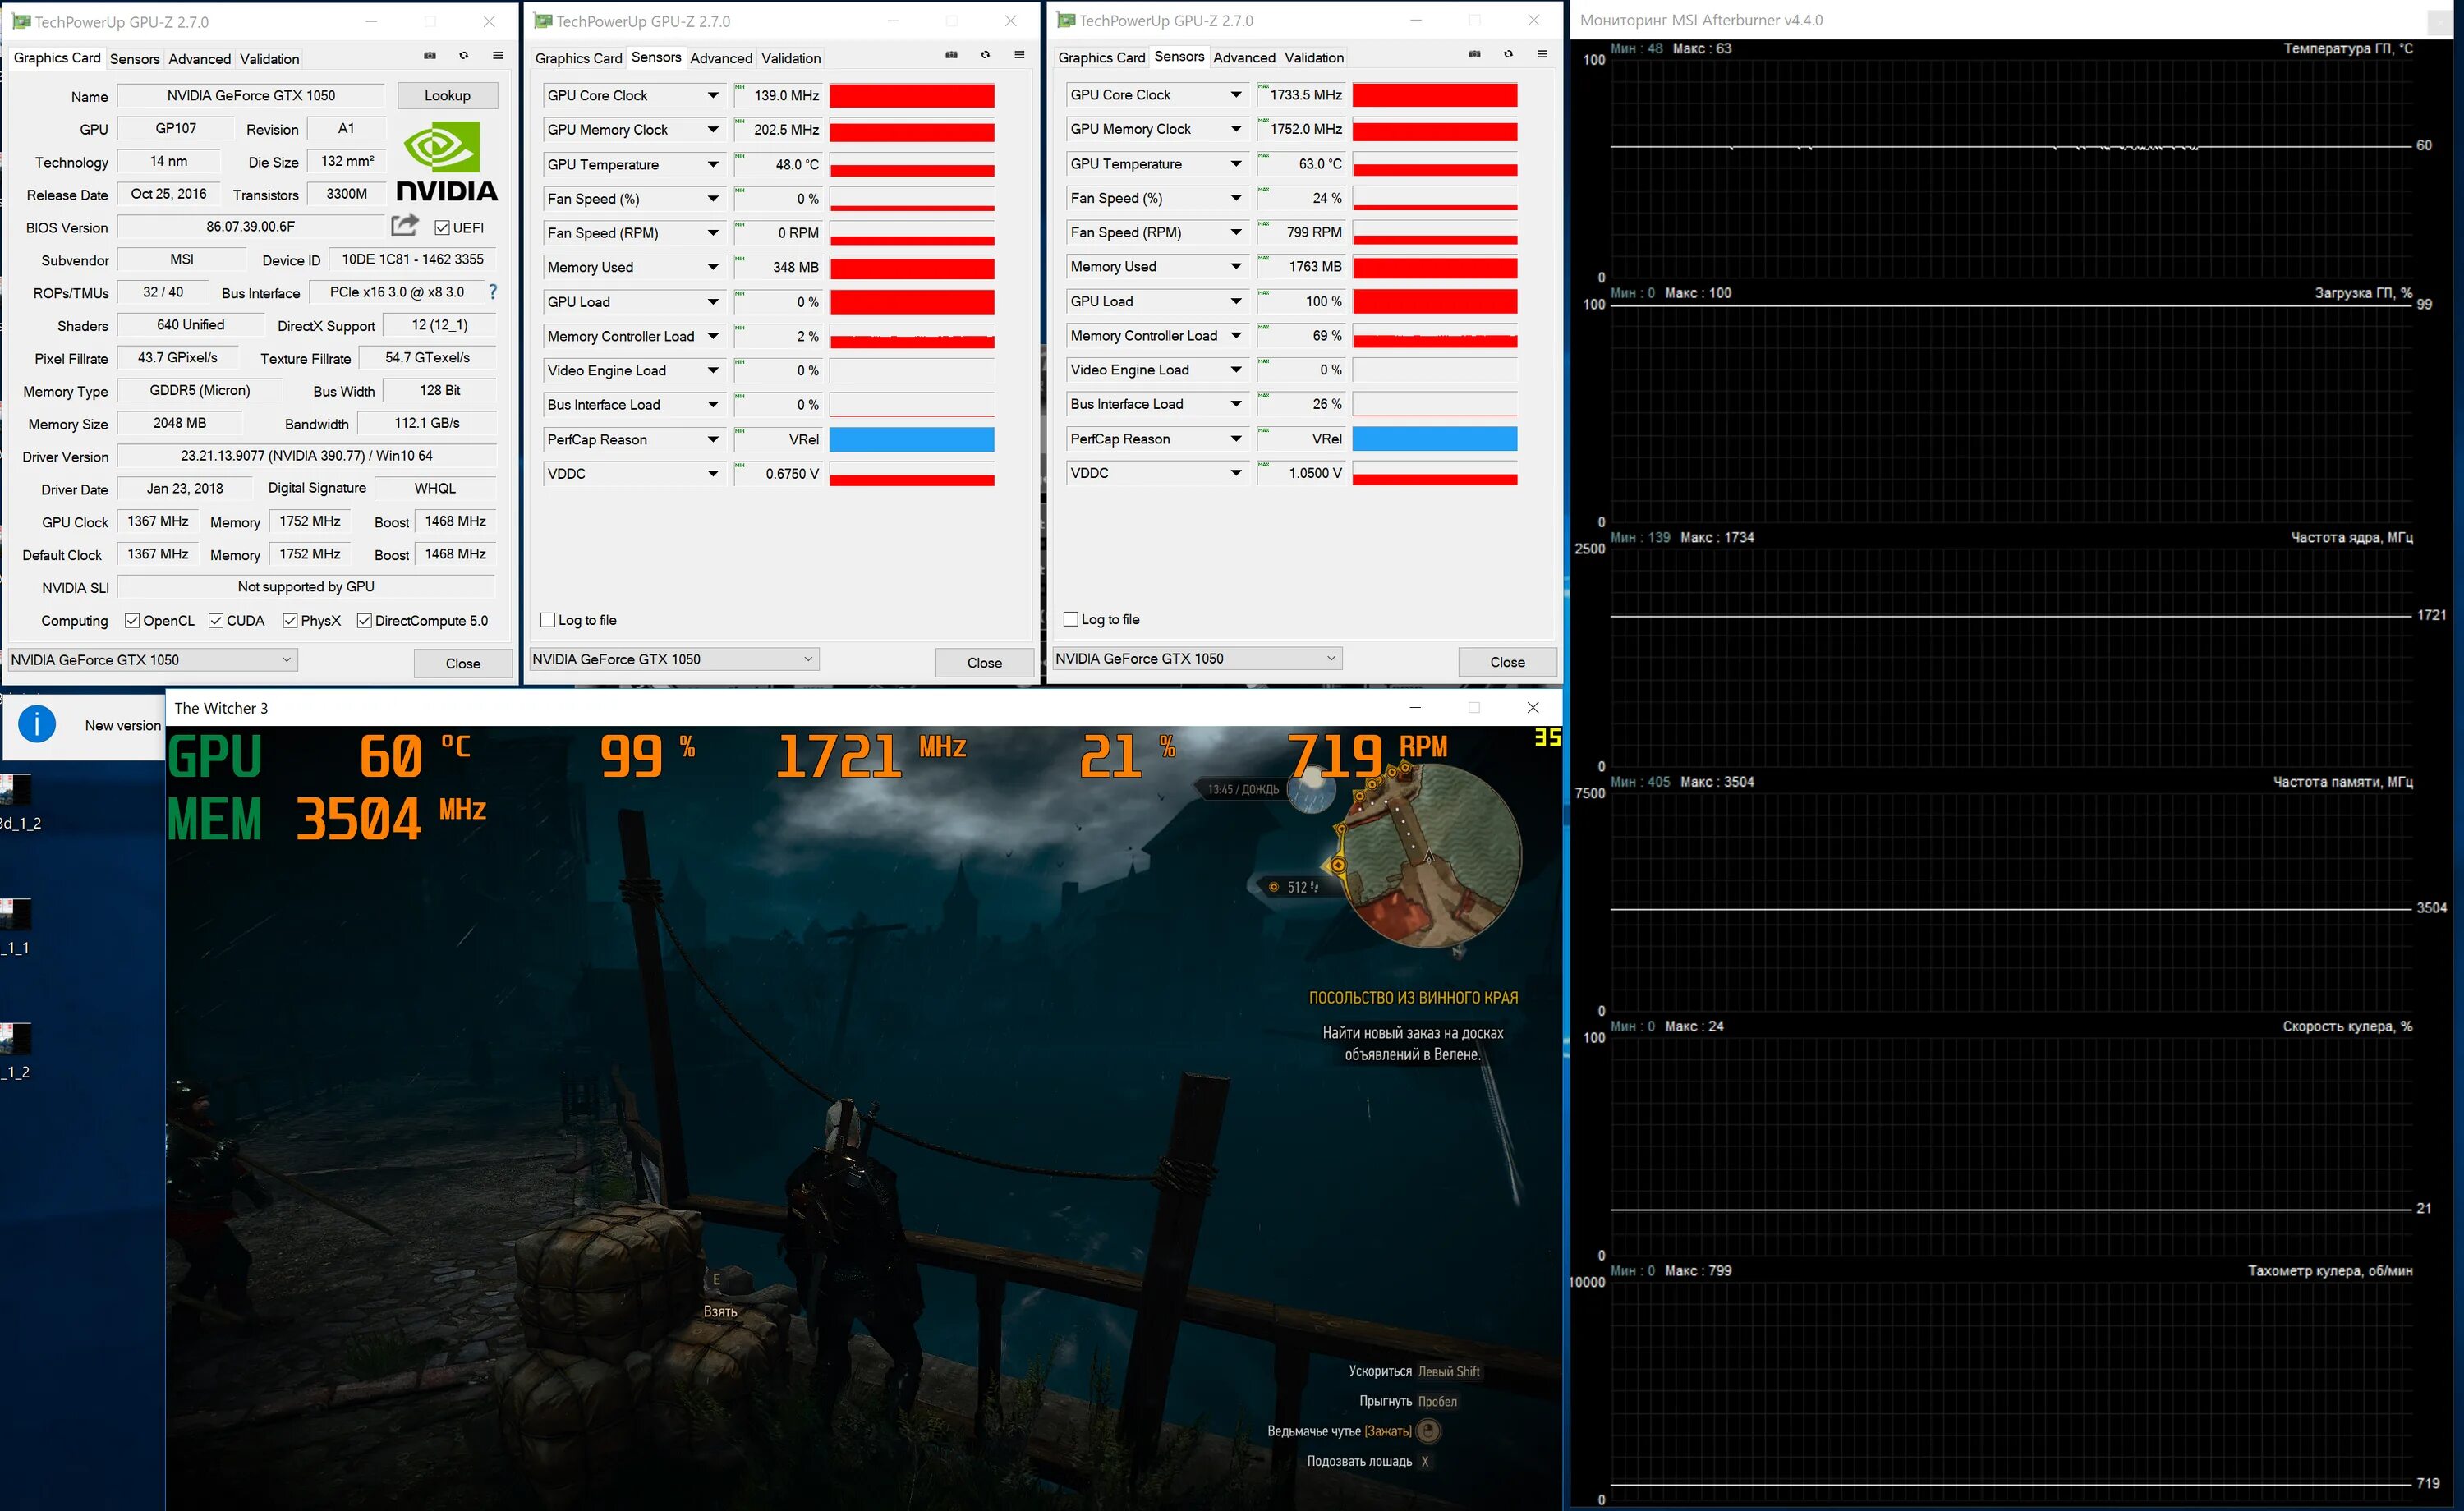Click Close button in middle GPU-Z window
The height and width of the screenshot is (1511, 2464).
[985, 662]
